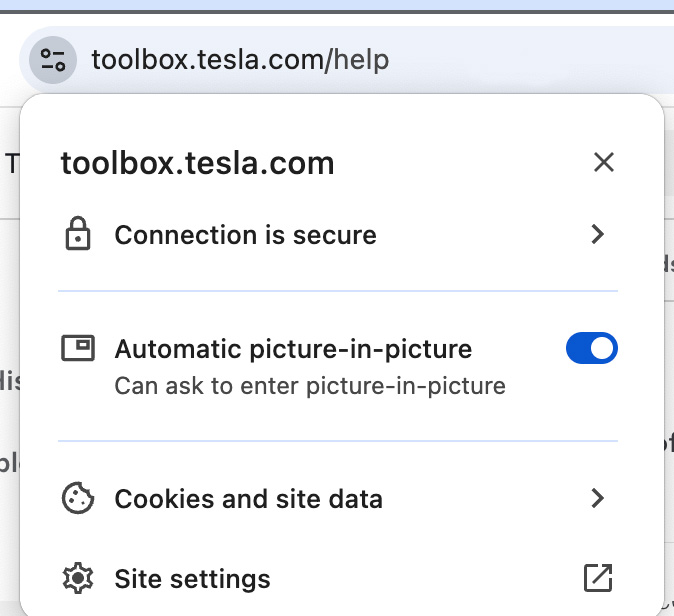This screenshot has height=616, width=674.
Task: Close the site info popup with X
Action: (604, 162)
